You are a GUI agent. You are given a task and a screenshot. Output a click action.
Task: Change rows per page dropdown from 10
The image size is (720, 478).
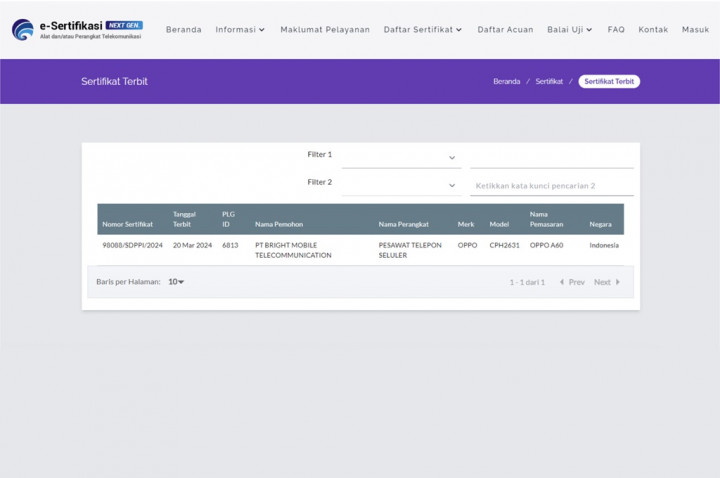tap(176, 282)
